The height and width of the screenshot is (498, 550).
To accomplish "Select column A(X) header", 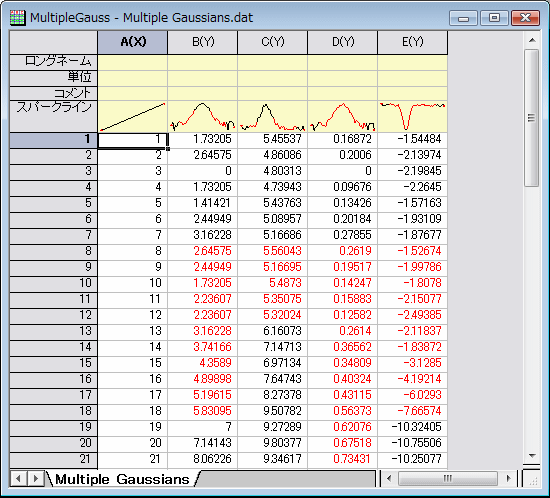I will [133, 42].
